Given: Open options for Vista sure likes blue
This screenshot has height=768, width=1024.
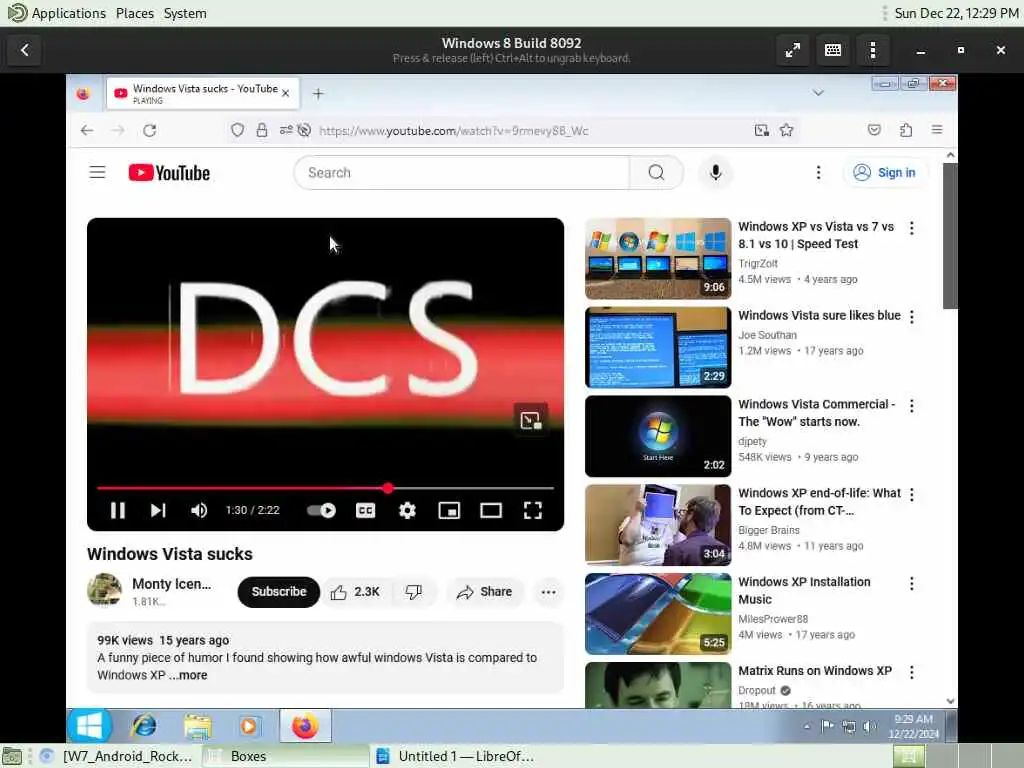Looking at the screenshot, I should click(x=912, y=317).
